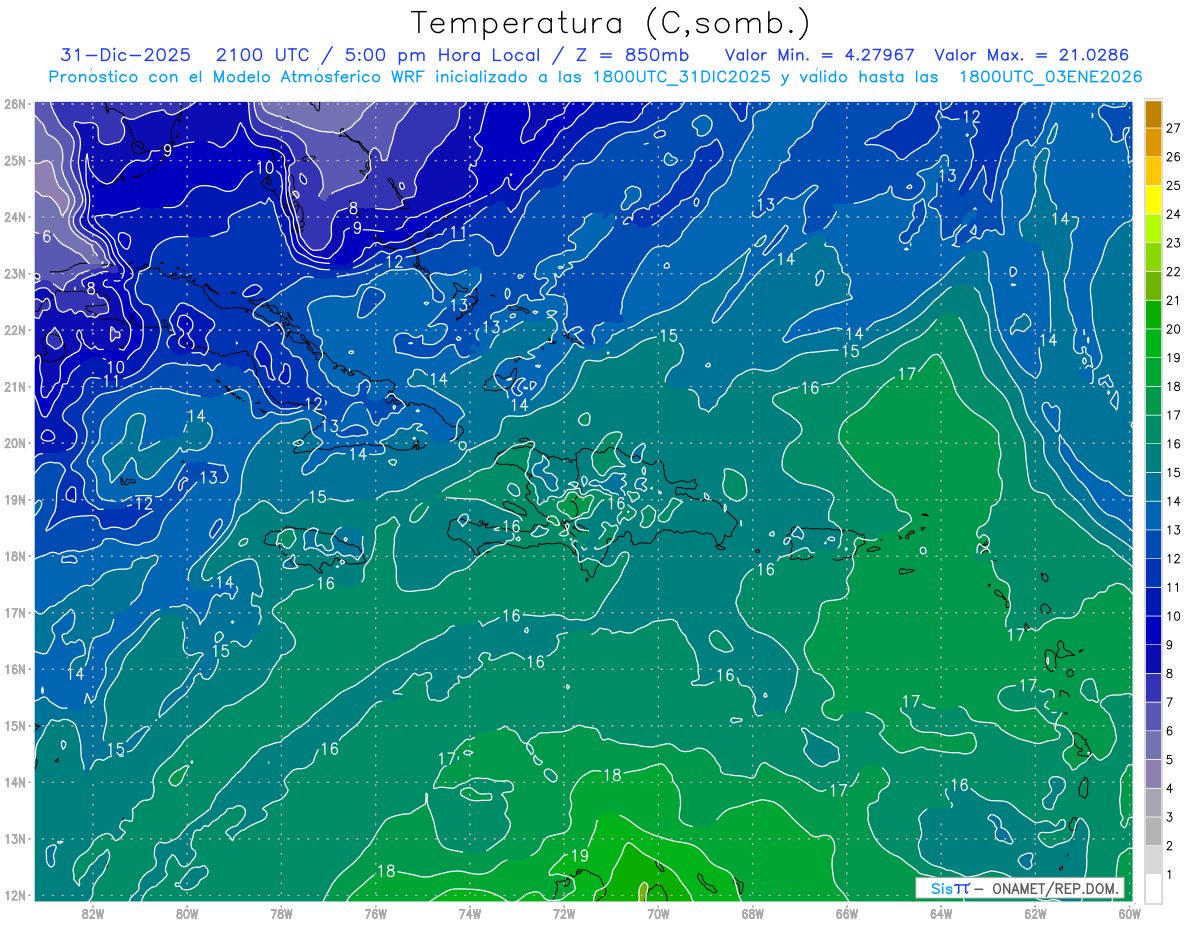
Task: Click the white swatch below legend value 1
Action: 1153,888
